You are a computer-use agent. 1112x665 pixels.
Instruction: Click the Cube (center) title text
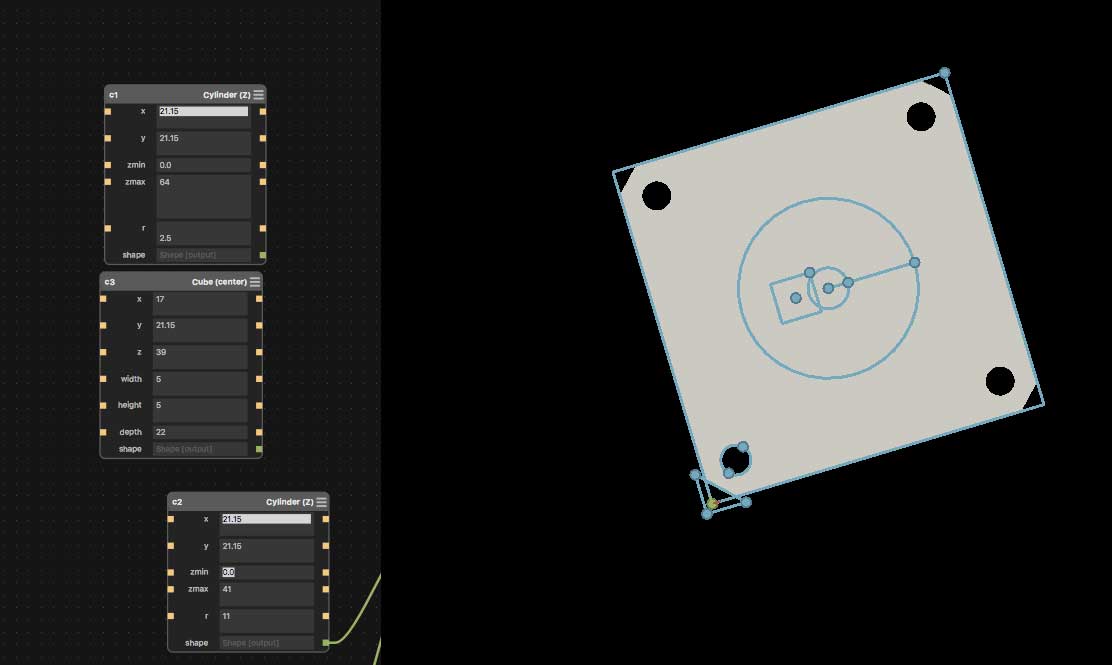(x=219, y=282)
